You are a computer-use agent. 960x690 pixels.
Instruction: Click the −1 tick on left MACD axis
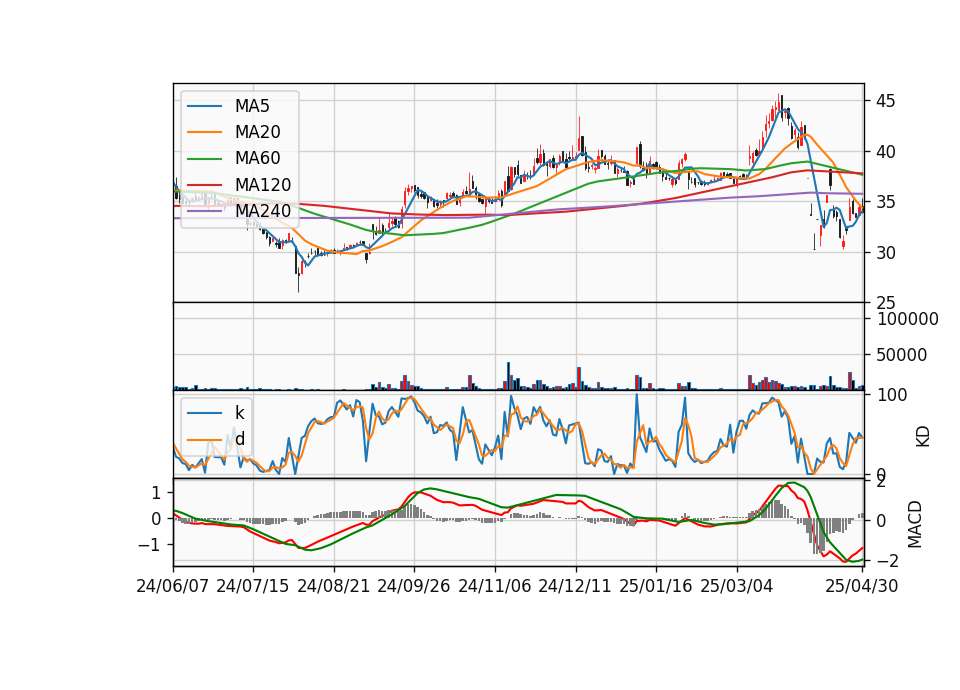coord(149,545)
